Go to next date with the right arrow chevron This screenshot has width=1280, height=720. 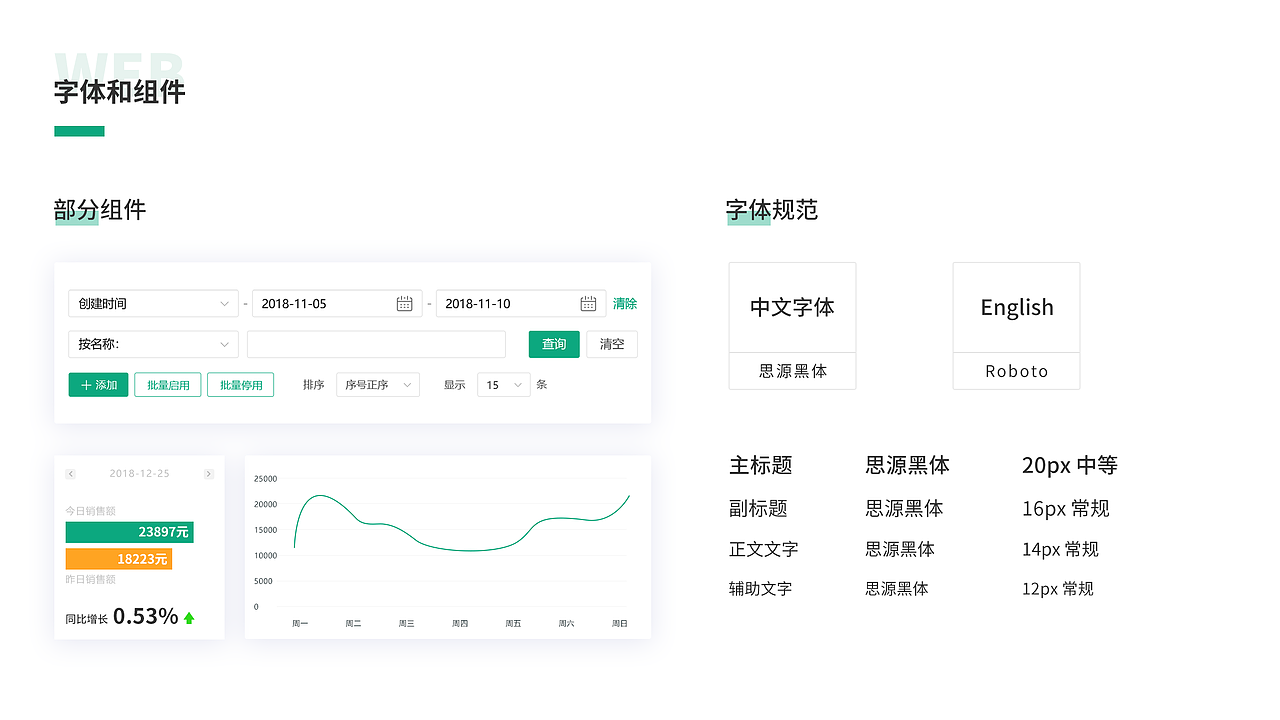pyautogui.click(x=209, y=473)
